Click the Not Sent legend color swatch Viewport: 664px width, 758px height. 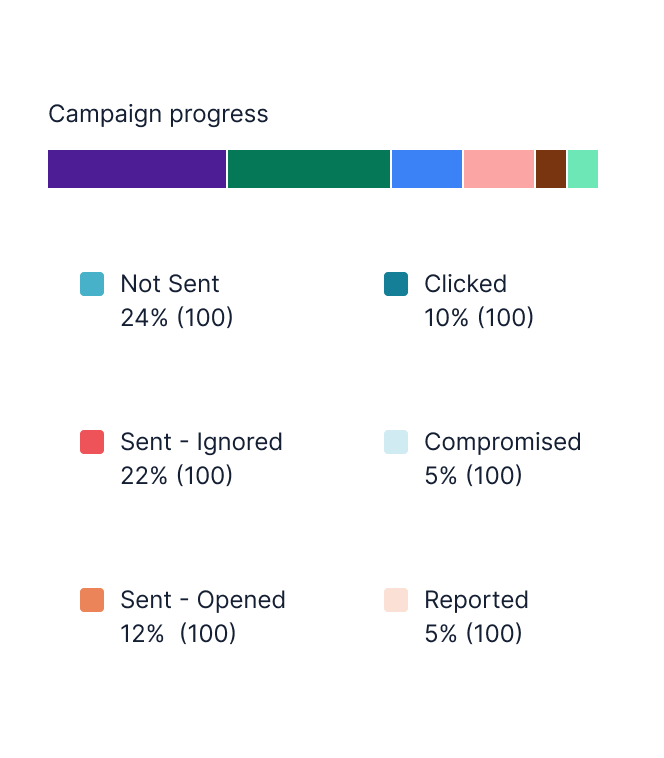click(92, 284)
